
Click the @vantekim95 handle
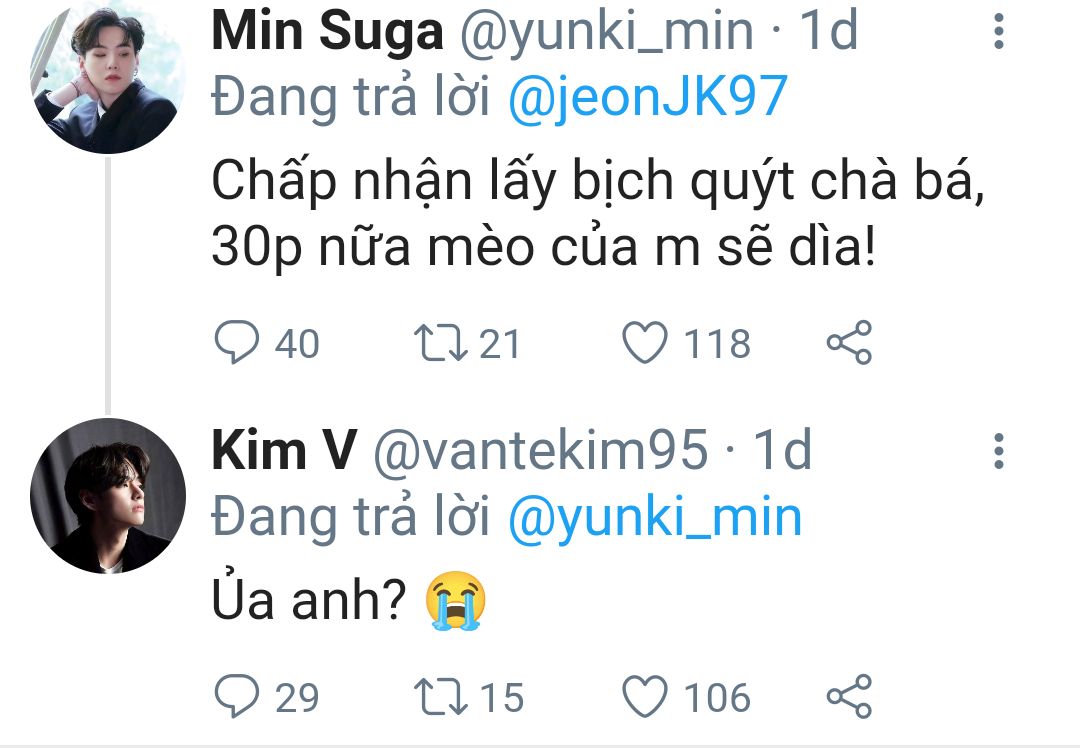click(x=540, y=452)
